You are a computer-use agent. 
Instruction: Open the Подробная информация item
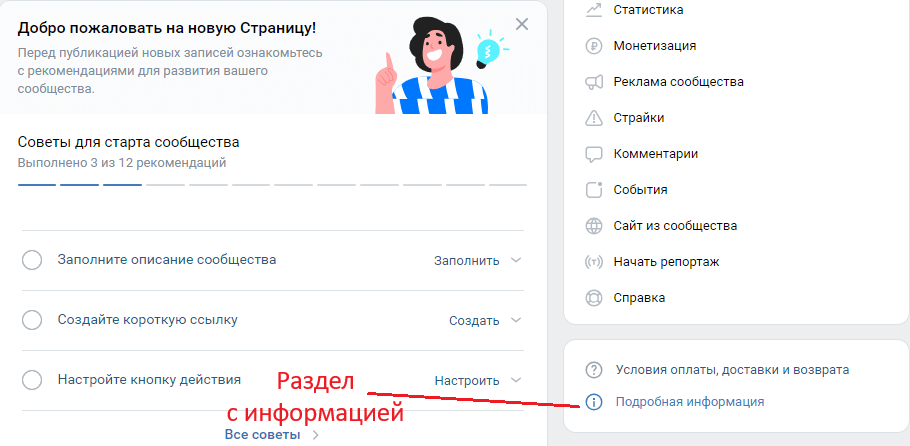click(690, 401)
